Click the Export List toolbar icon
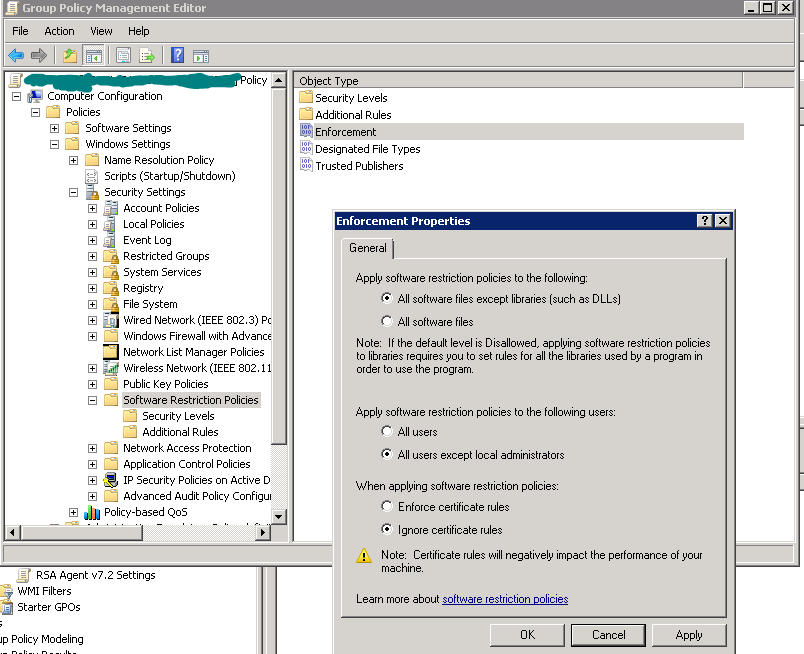 [x=147, y=55]
